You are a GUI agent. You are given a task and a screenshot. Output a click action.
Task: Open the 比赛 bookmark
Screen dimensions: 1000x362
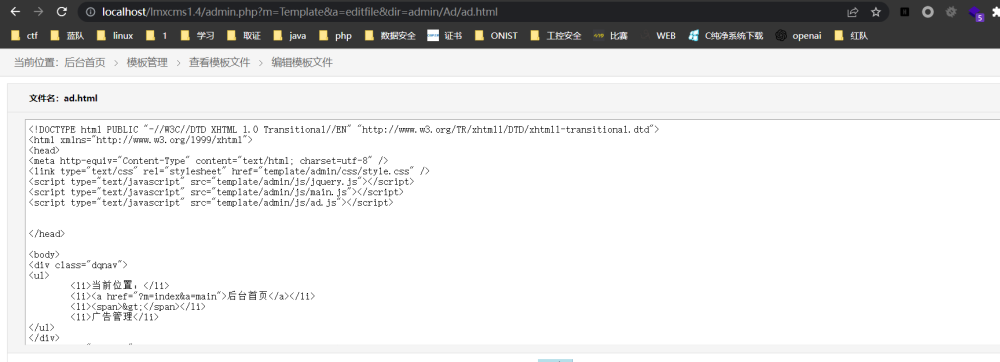tap(610, 36)
